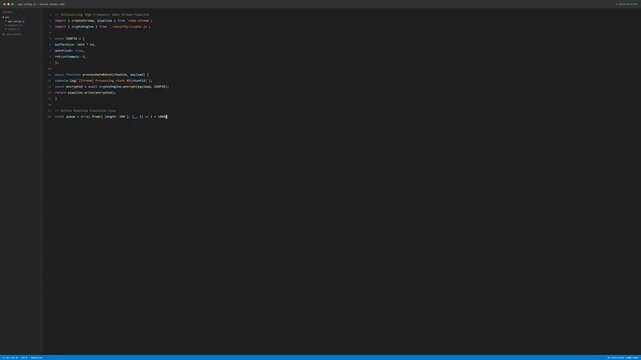Click the processDataBatch function declaration line
Screen dimensions: 641x360
(x=102, y=75)
